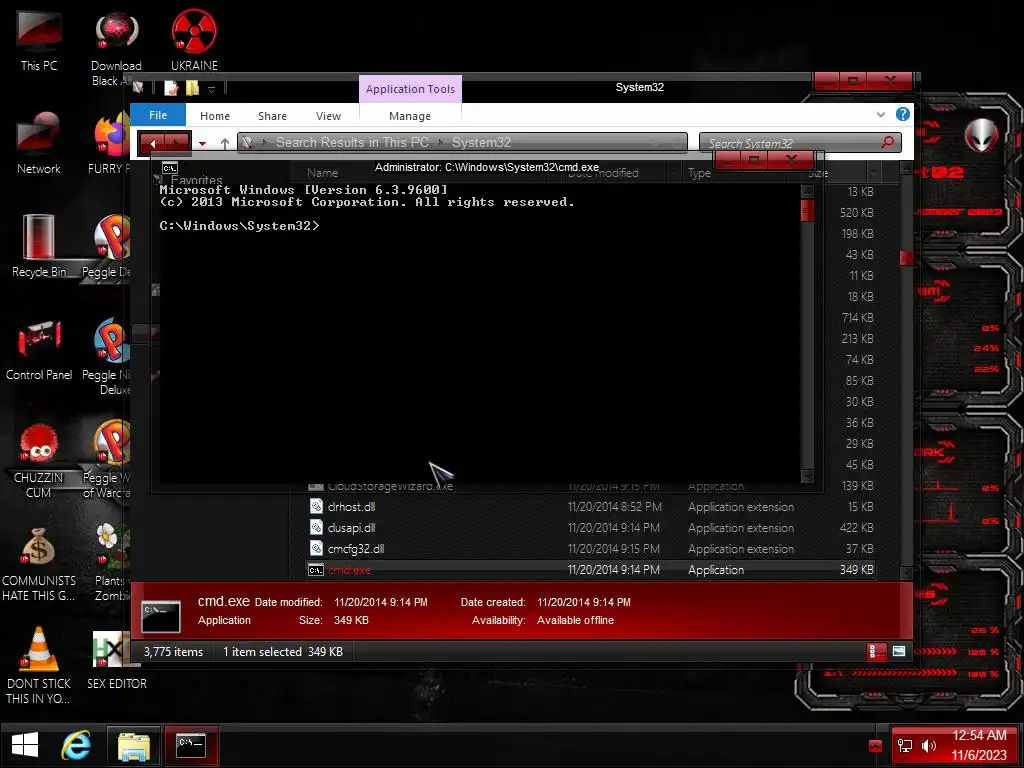Open the Share ribbon tab

click(272, 116)
